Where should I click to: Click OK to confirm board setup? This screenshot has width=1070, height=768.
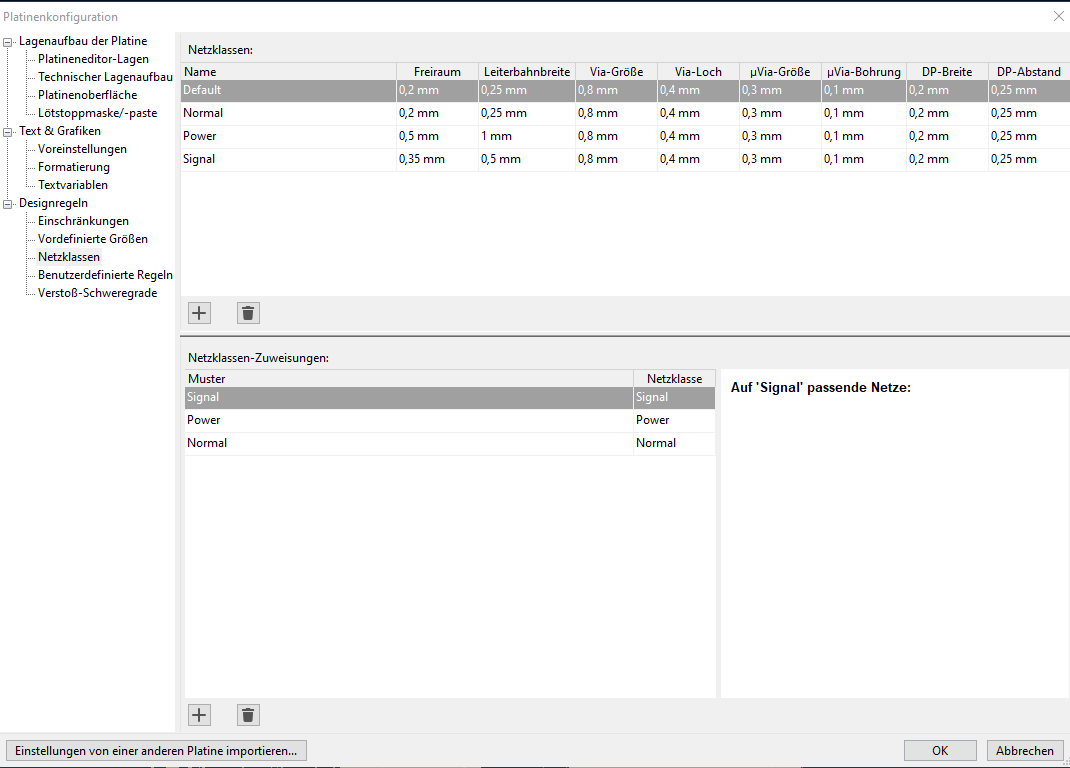(x=940, y=750)
